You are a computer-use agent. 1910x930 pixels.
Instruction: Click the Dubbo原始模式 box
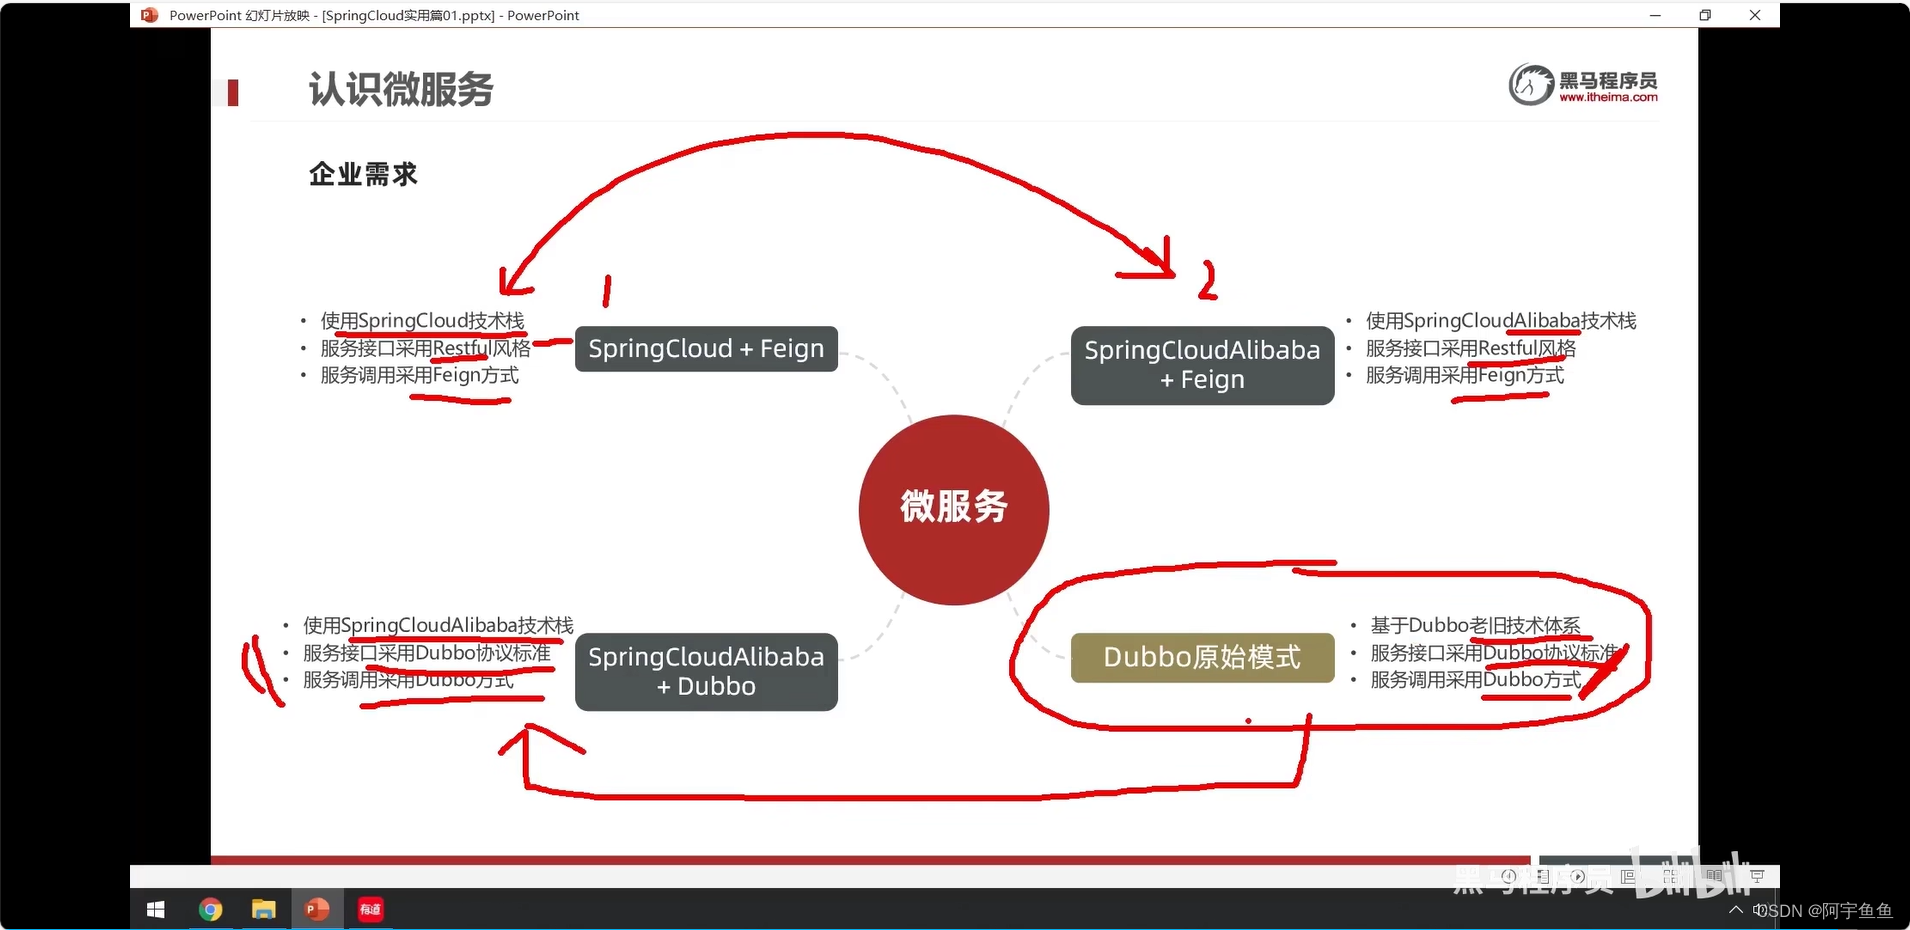[1202, 657]
